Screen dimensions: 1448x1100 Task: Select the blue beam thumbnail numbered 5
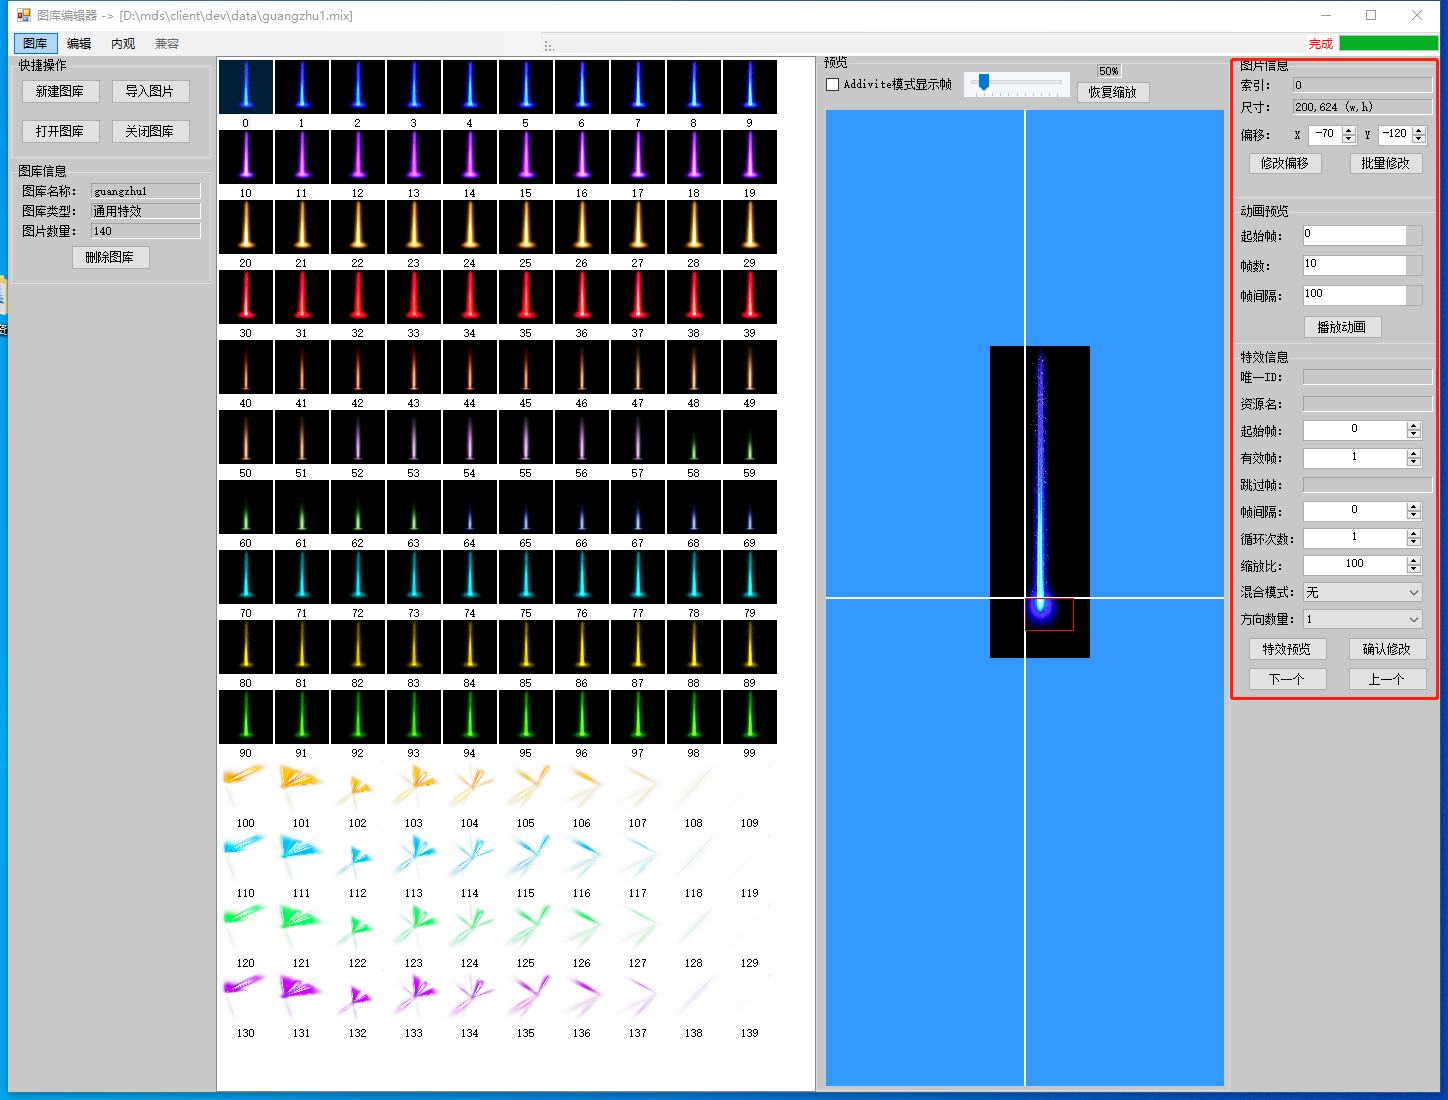click(x=525, y=87)
